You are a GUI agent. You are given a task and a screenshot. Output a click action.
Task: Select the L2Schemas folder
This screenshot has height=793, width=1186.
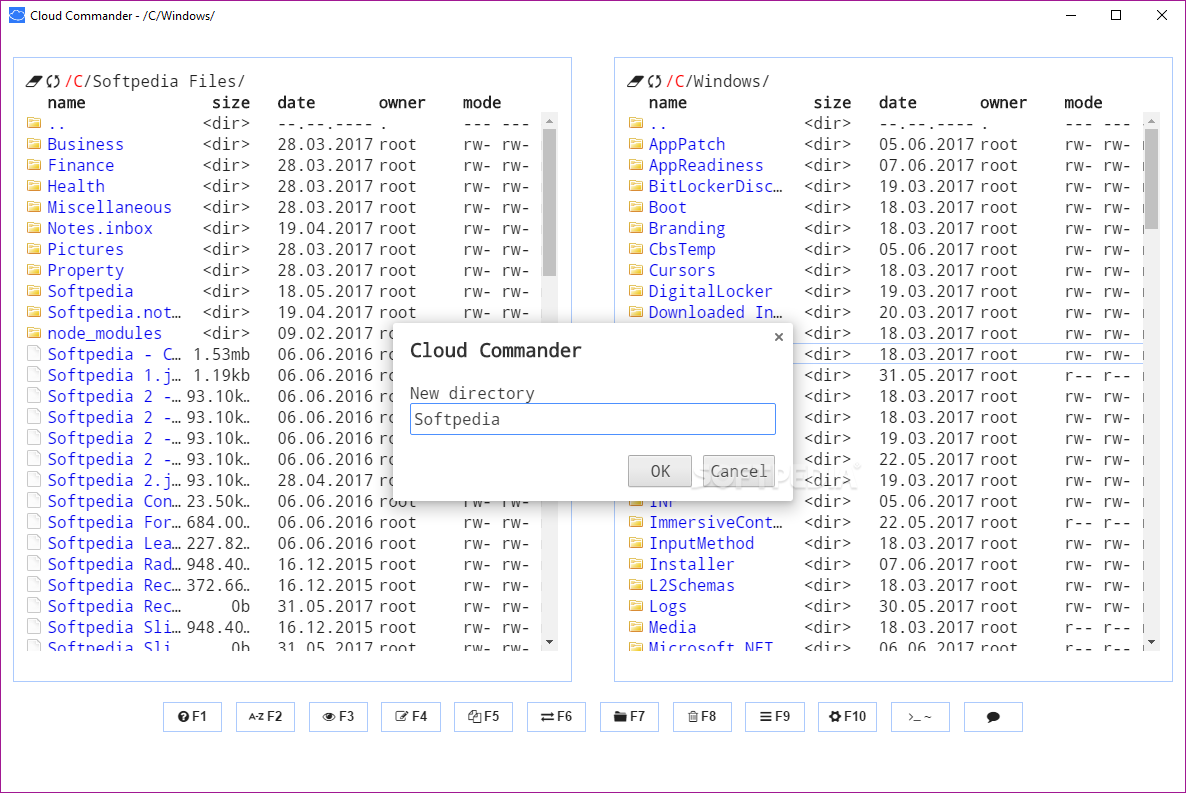click(691, 585)
